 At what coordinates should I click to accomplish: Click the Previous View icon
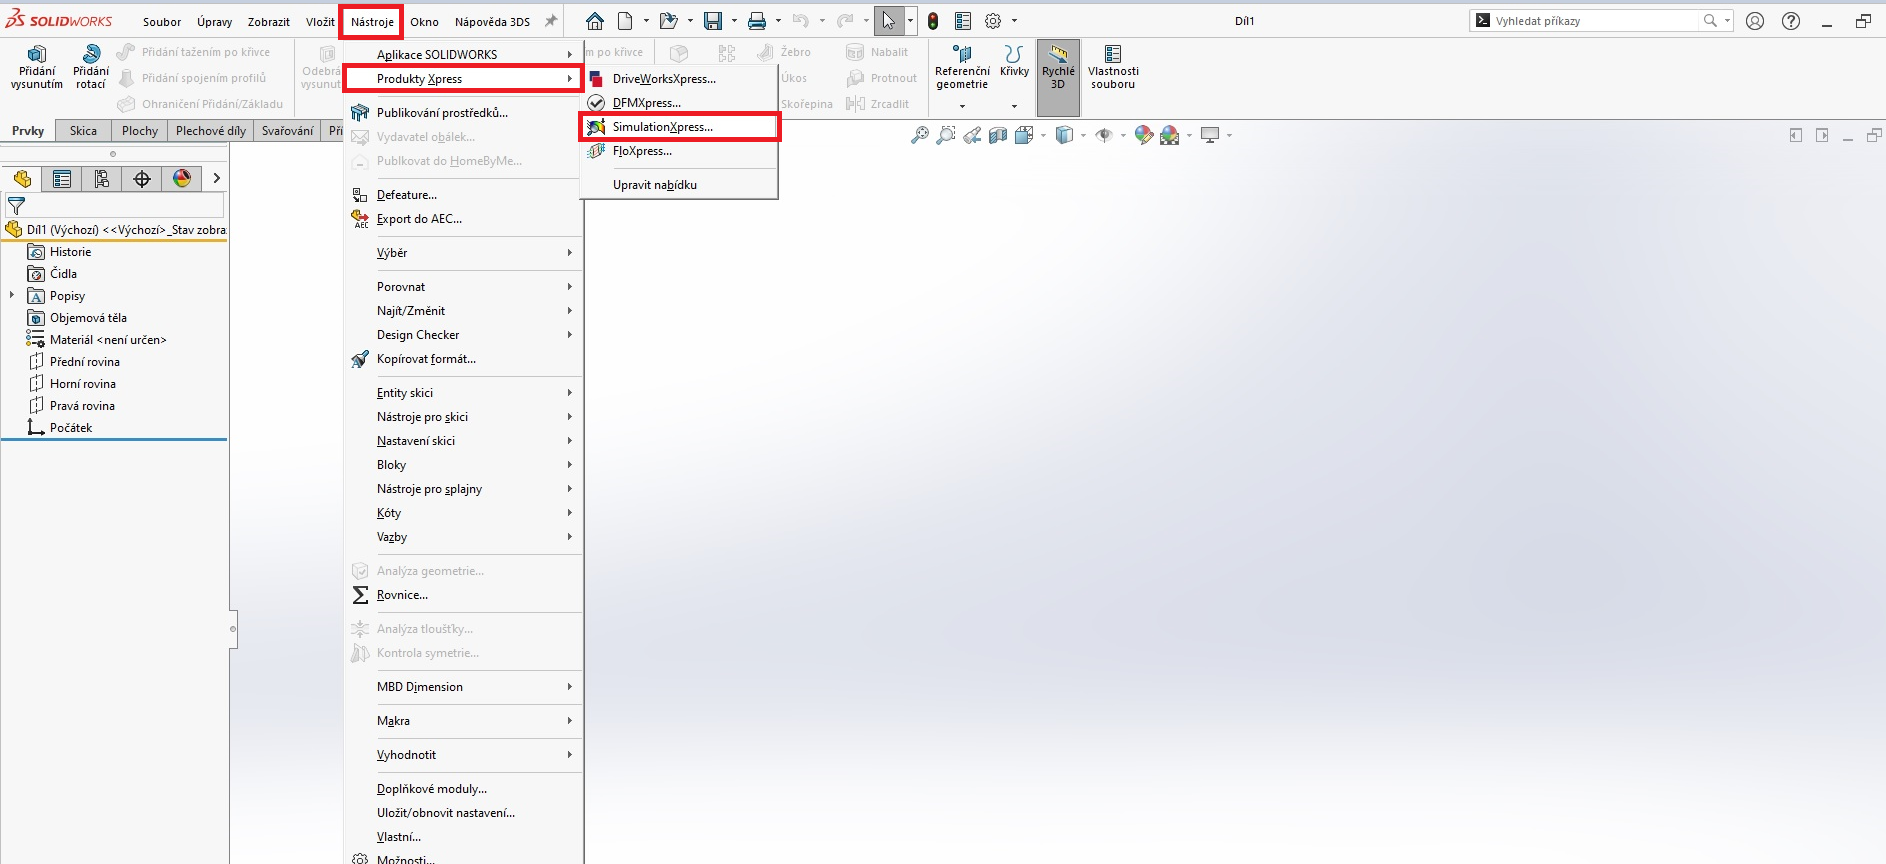pyautogui.click(x=972, y=135)
